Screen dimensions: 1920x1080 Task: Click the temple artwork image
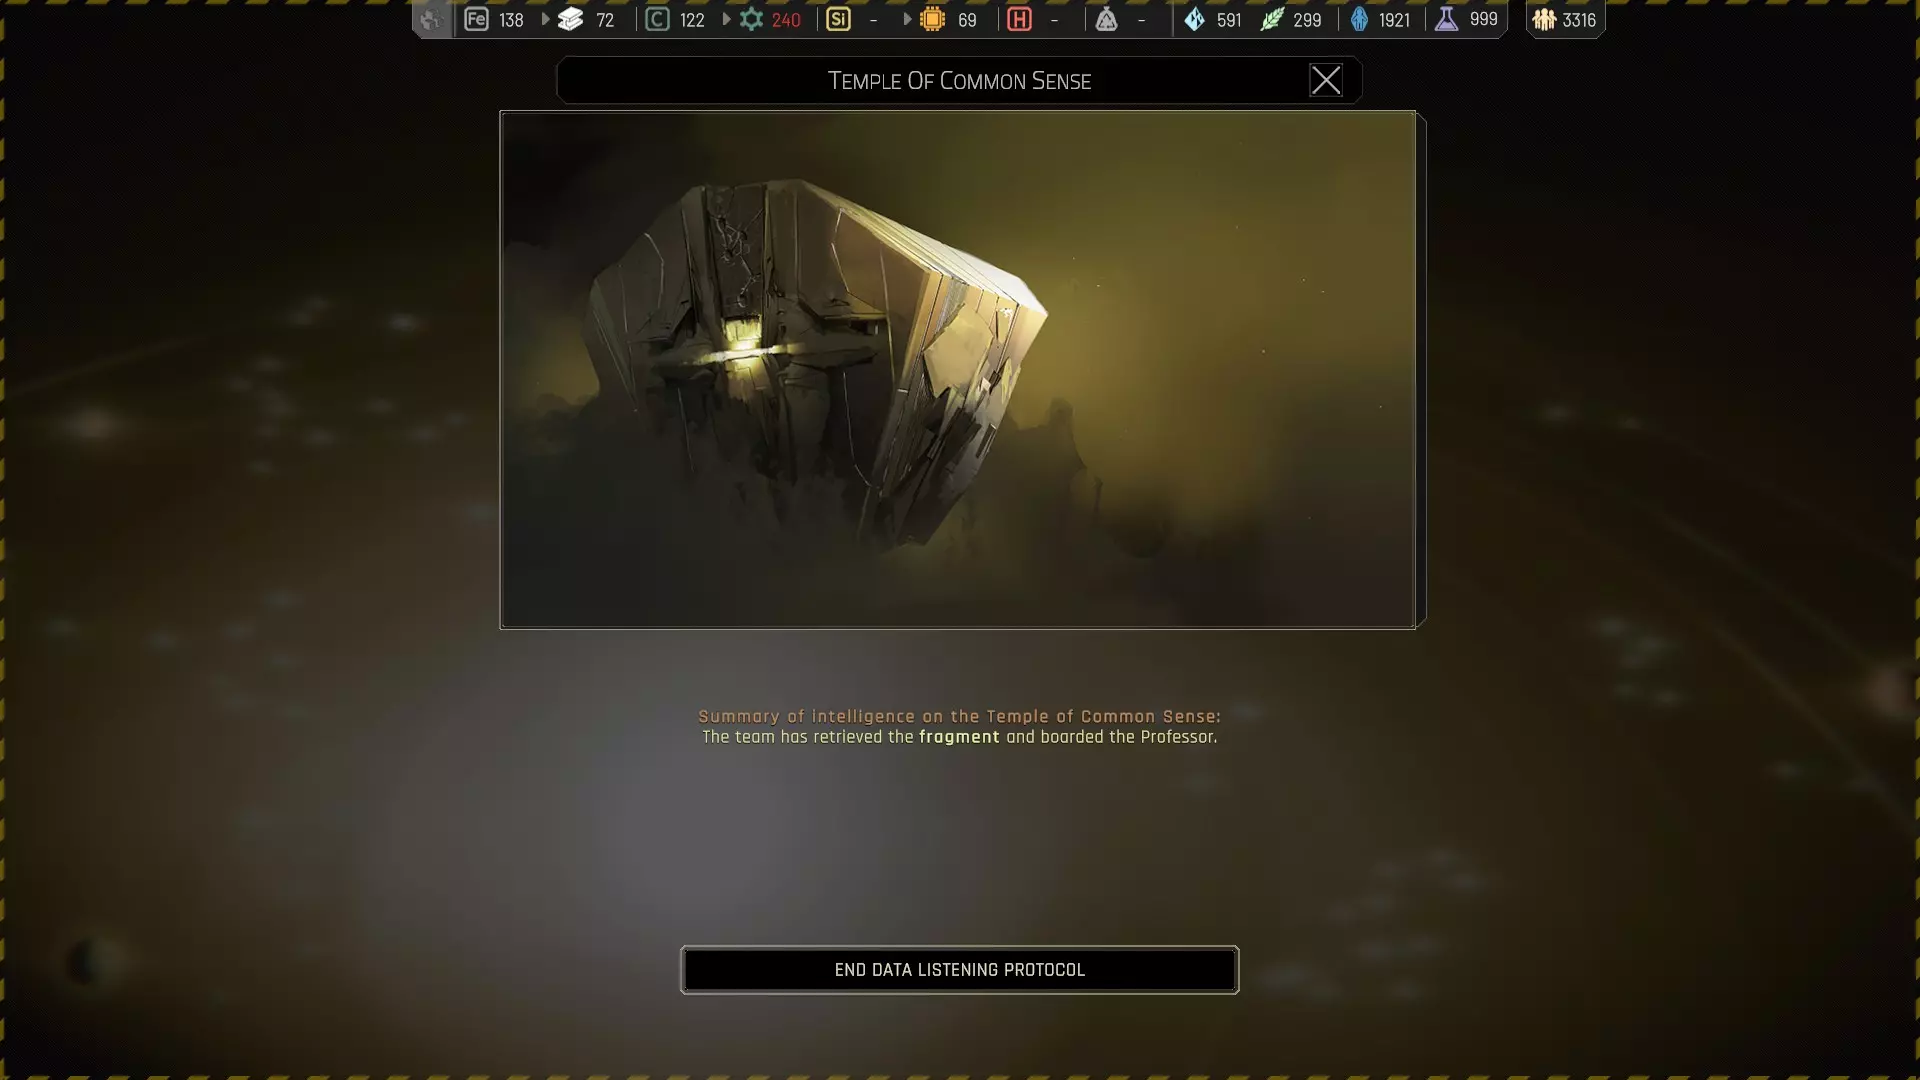click(957, 369)
